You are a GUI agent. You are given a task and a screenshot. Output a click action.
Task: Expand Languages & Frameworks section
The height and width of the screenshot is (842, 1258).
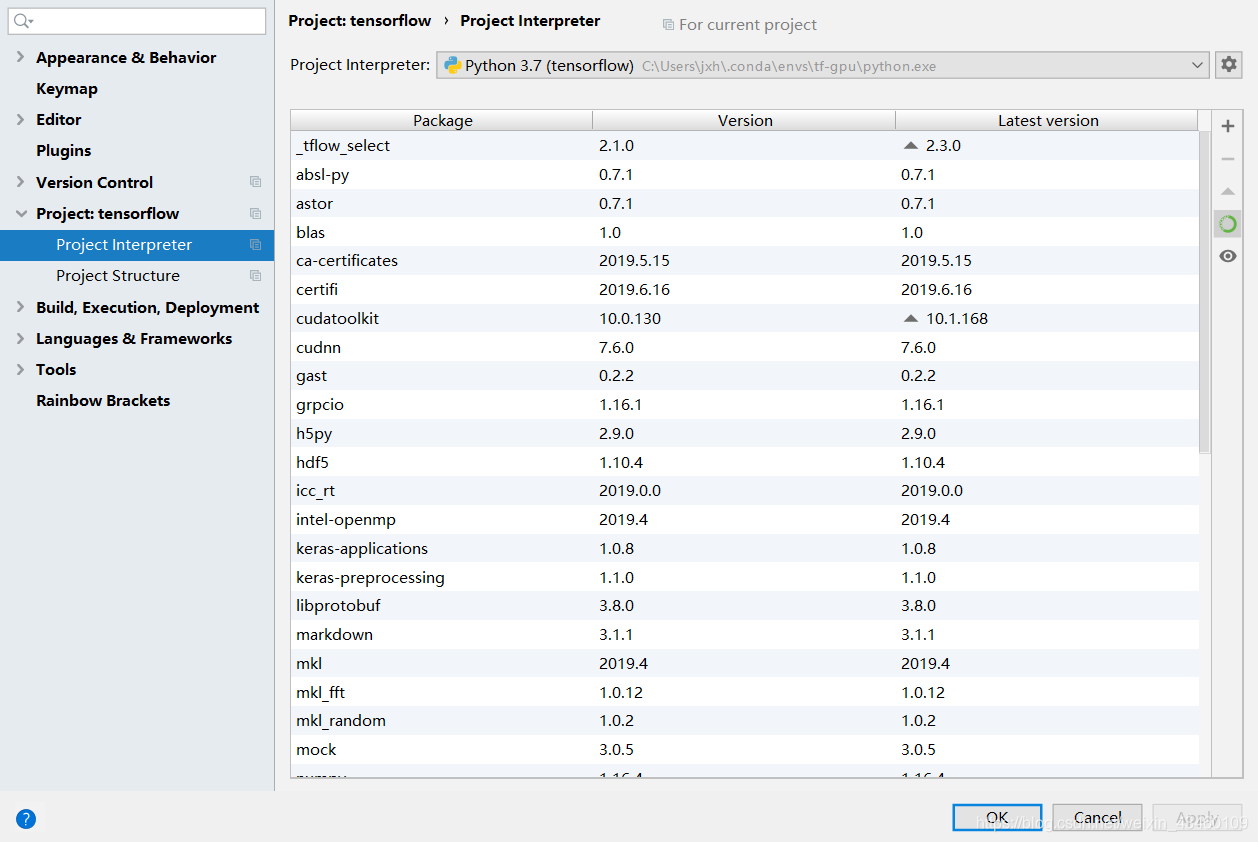click(21, 338)
